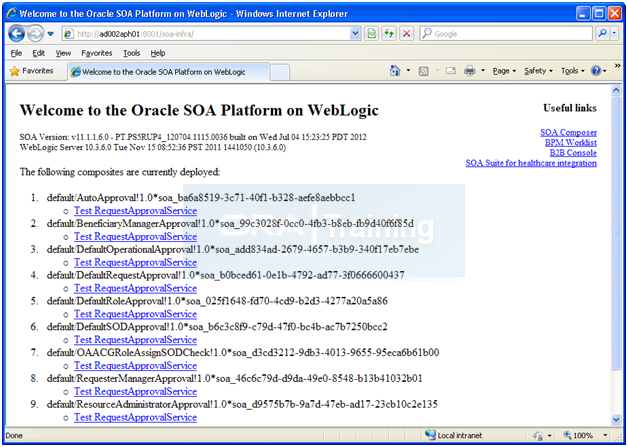Click the Google search box
The height and width of the screenshot is (447, 628).
(x=506, y=34)
